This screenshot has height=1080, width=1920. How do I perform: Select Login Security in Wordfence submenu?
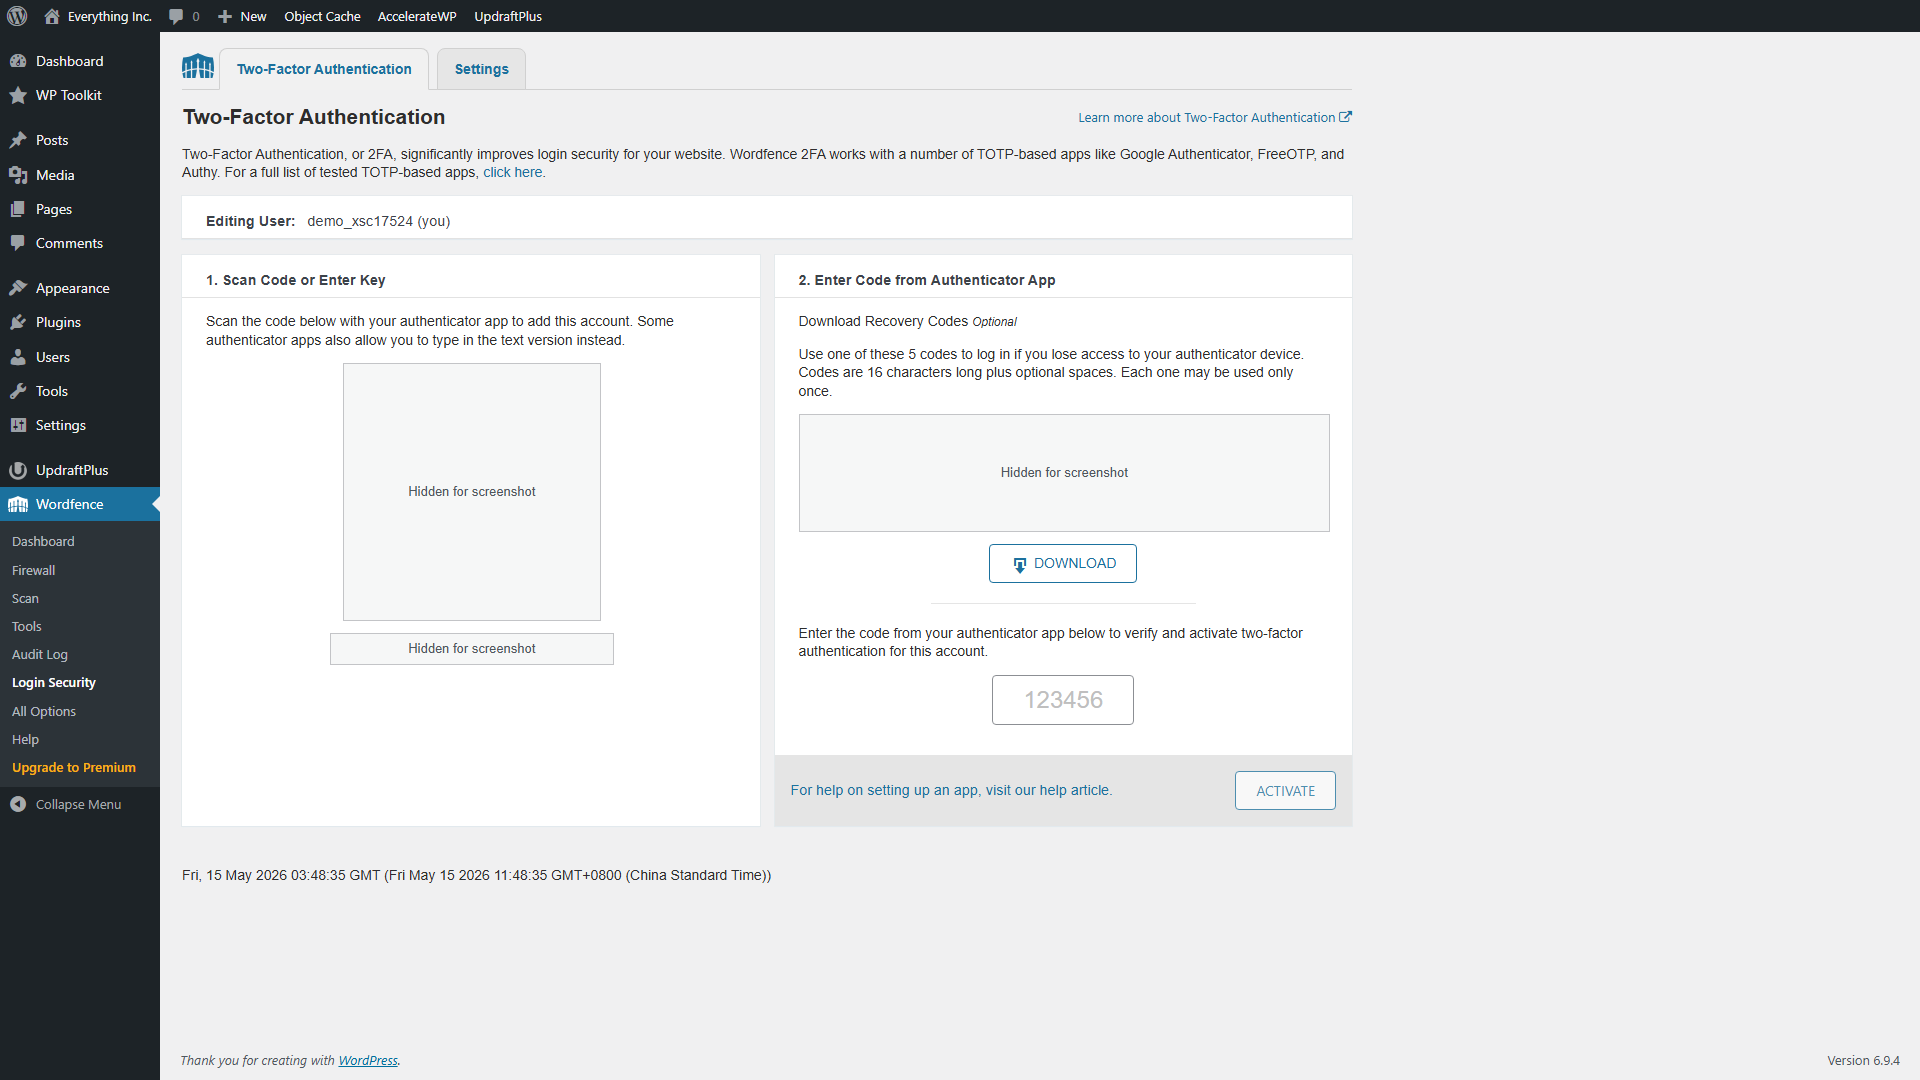click(54, 682)
